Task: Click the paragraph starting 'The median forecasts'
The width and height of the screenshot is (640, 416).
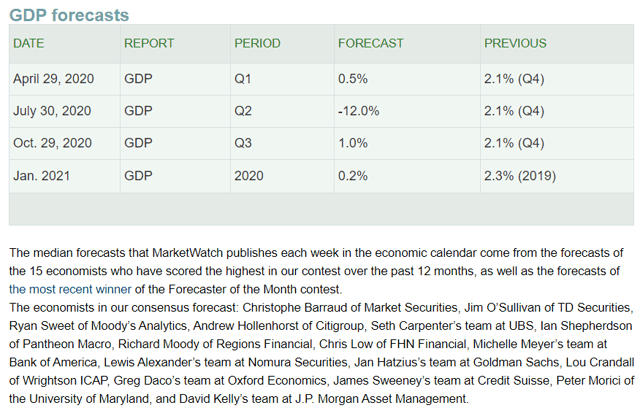Action: tap(316, 271)
